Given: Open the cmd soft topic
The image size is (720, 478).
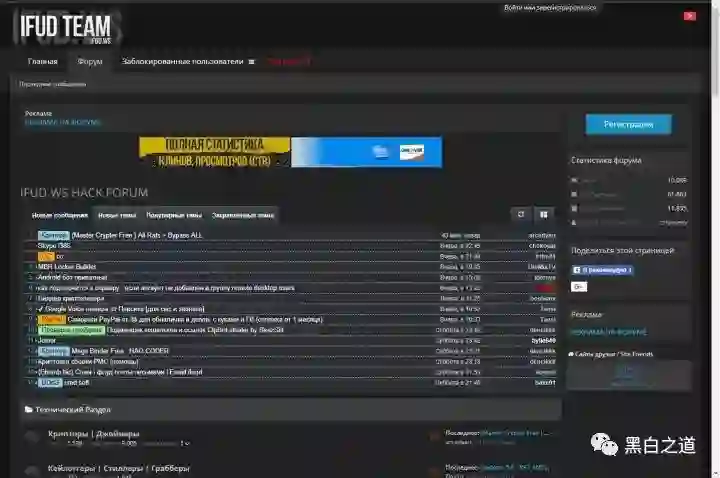Looking at the screenshot, I should click(x=77, y=382).
